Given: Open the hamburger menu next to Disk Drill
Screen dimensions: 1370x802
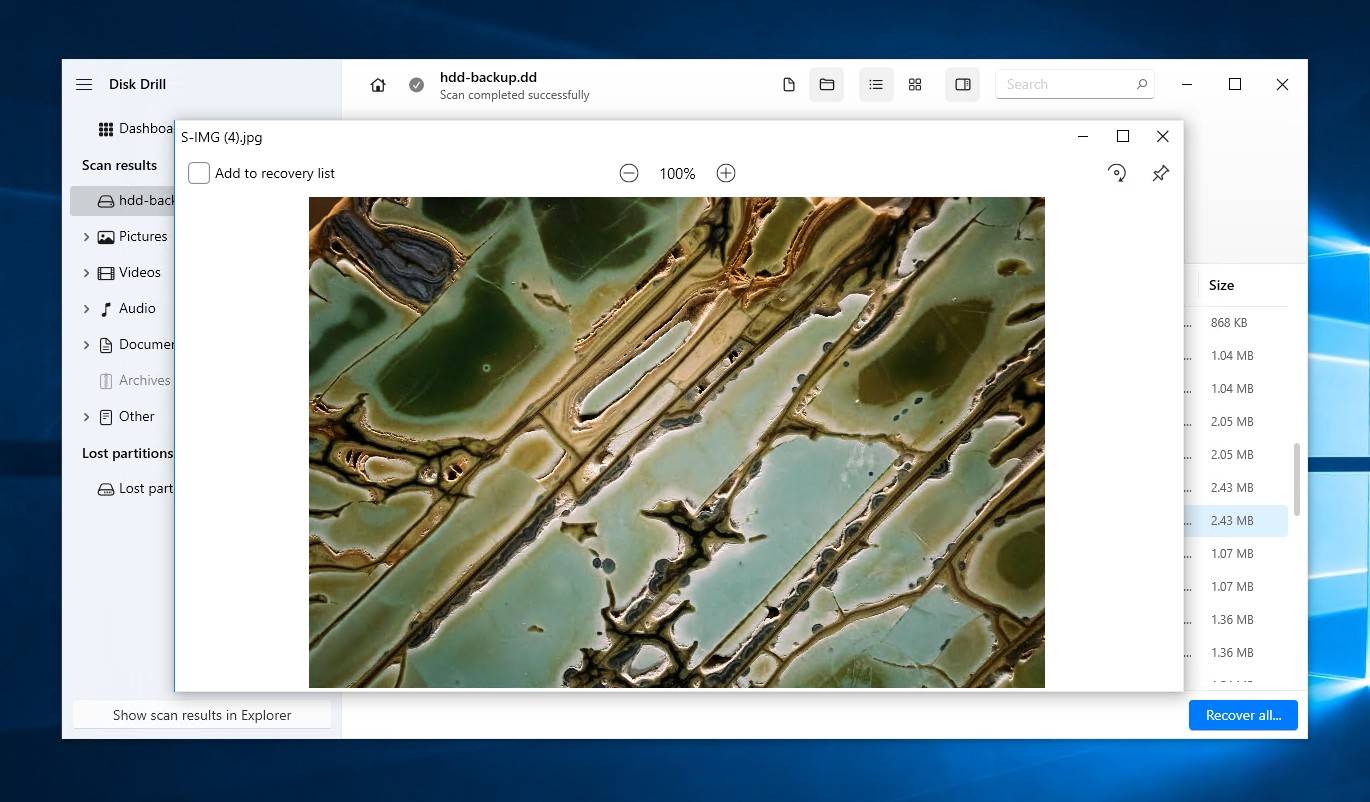Looking at the screenshot, I should tap(84, 85).
